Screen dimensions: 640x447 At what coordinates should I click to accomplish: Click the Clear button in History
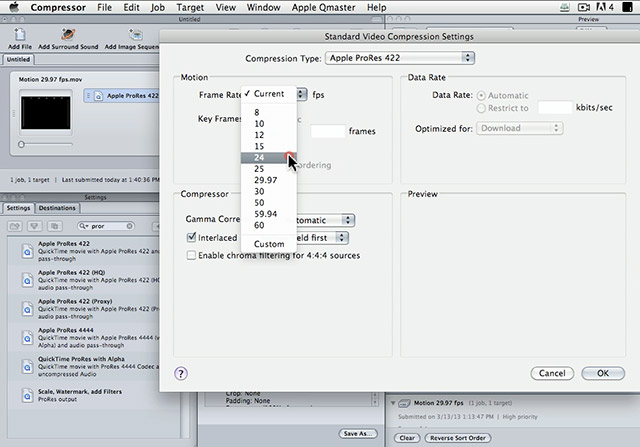tap(407, 438)
